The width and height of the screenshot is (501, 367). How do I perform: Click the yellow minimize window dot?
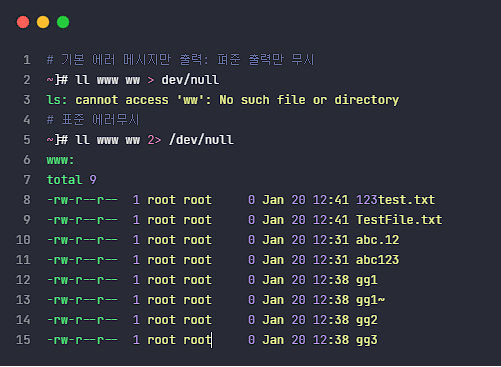(x=43, y=22)
